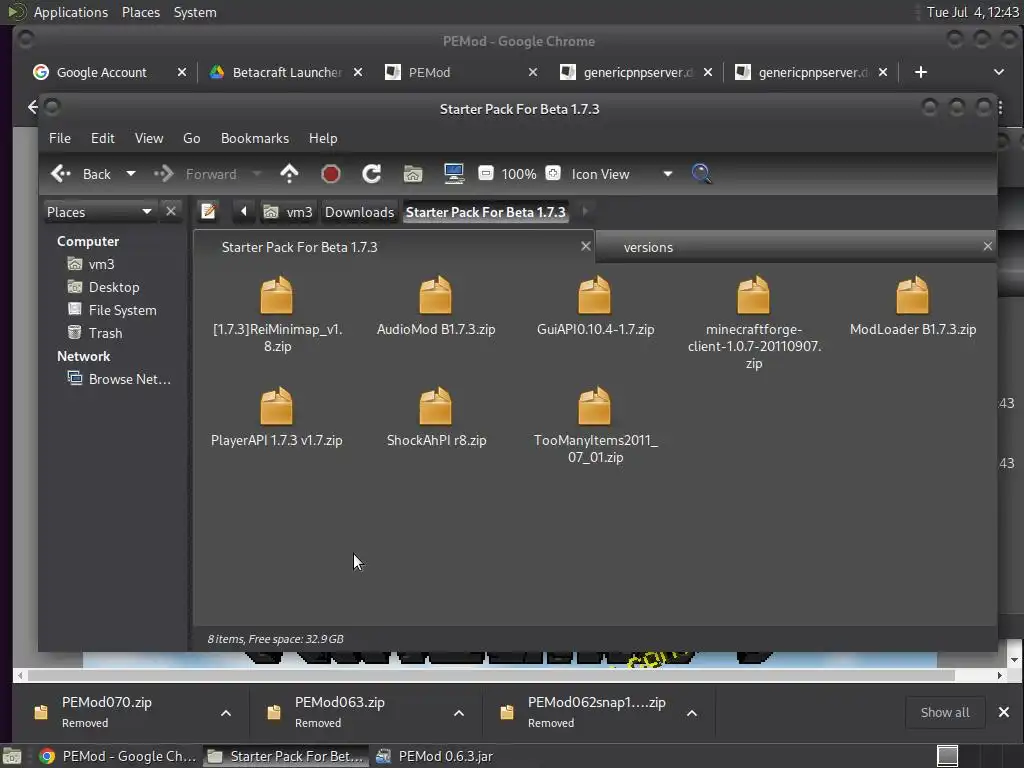Switch to PEMod Google Chrome taskbar entry
The width and height of the screenshot is (1024, 768).
pyautogui.click(x=118, y=756)
